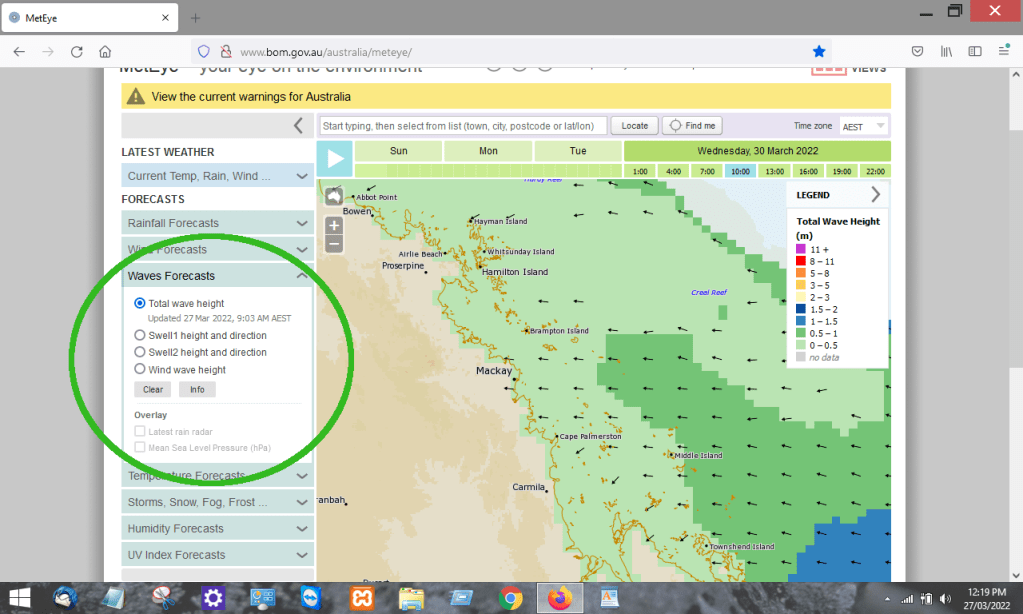
Task: Zoom out on the map
Action: pos(334,244)
